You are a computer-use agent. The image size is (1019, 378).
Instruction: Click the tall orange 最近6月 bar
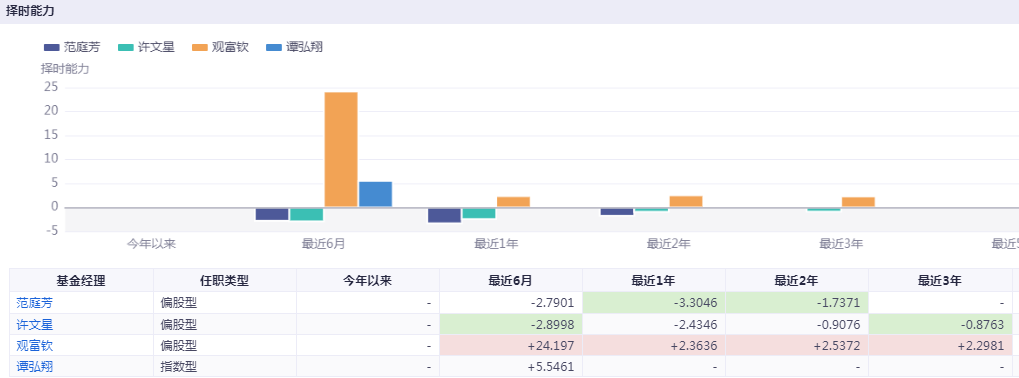pyautogui.click(x=341, y=149)
